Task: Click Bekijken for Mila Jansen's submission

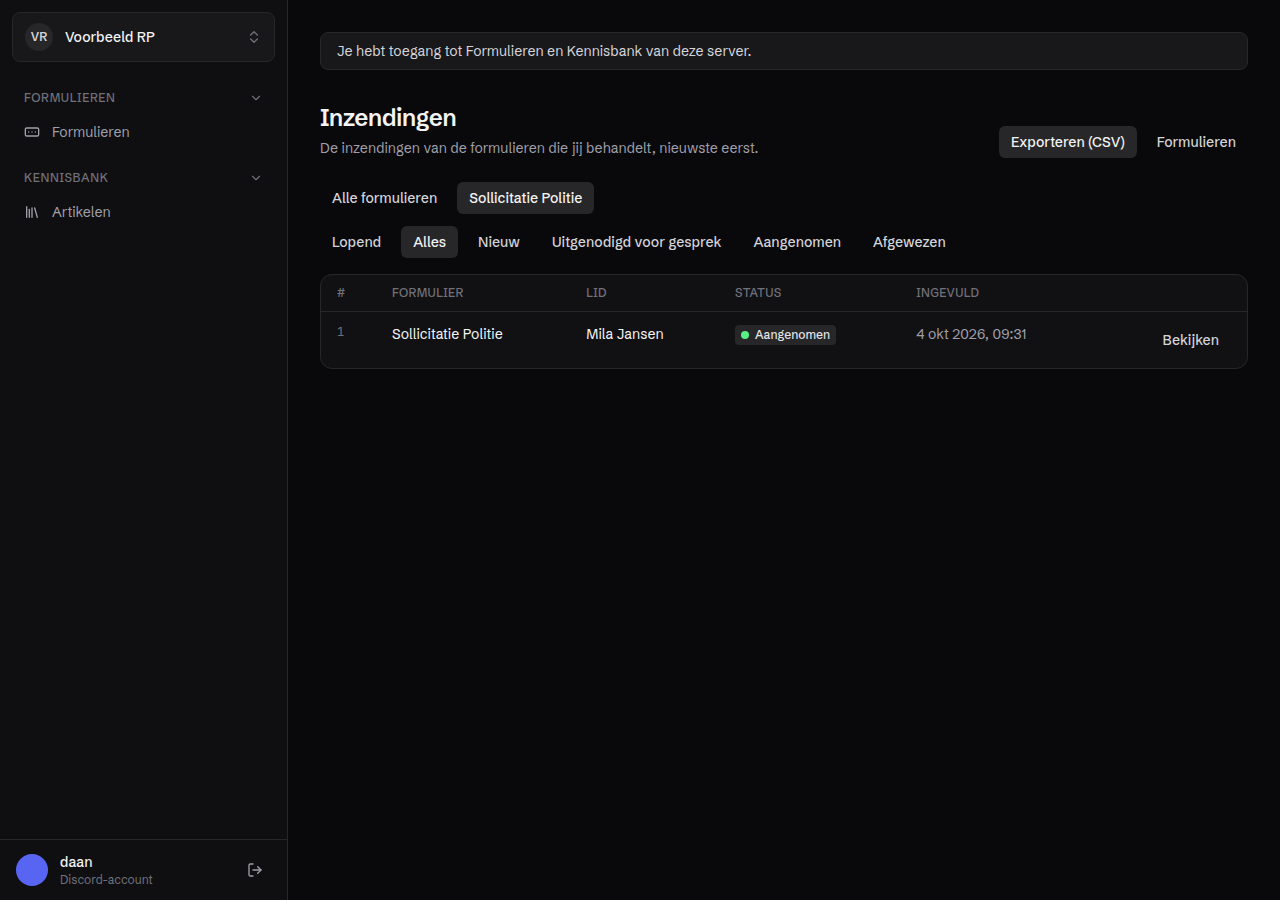Action: coord(1190,340)
